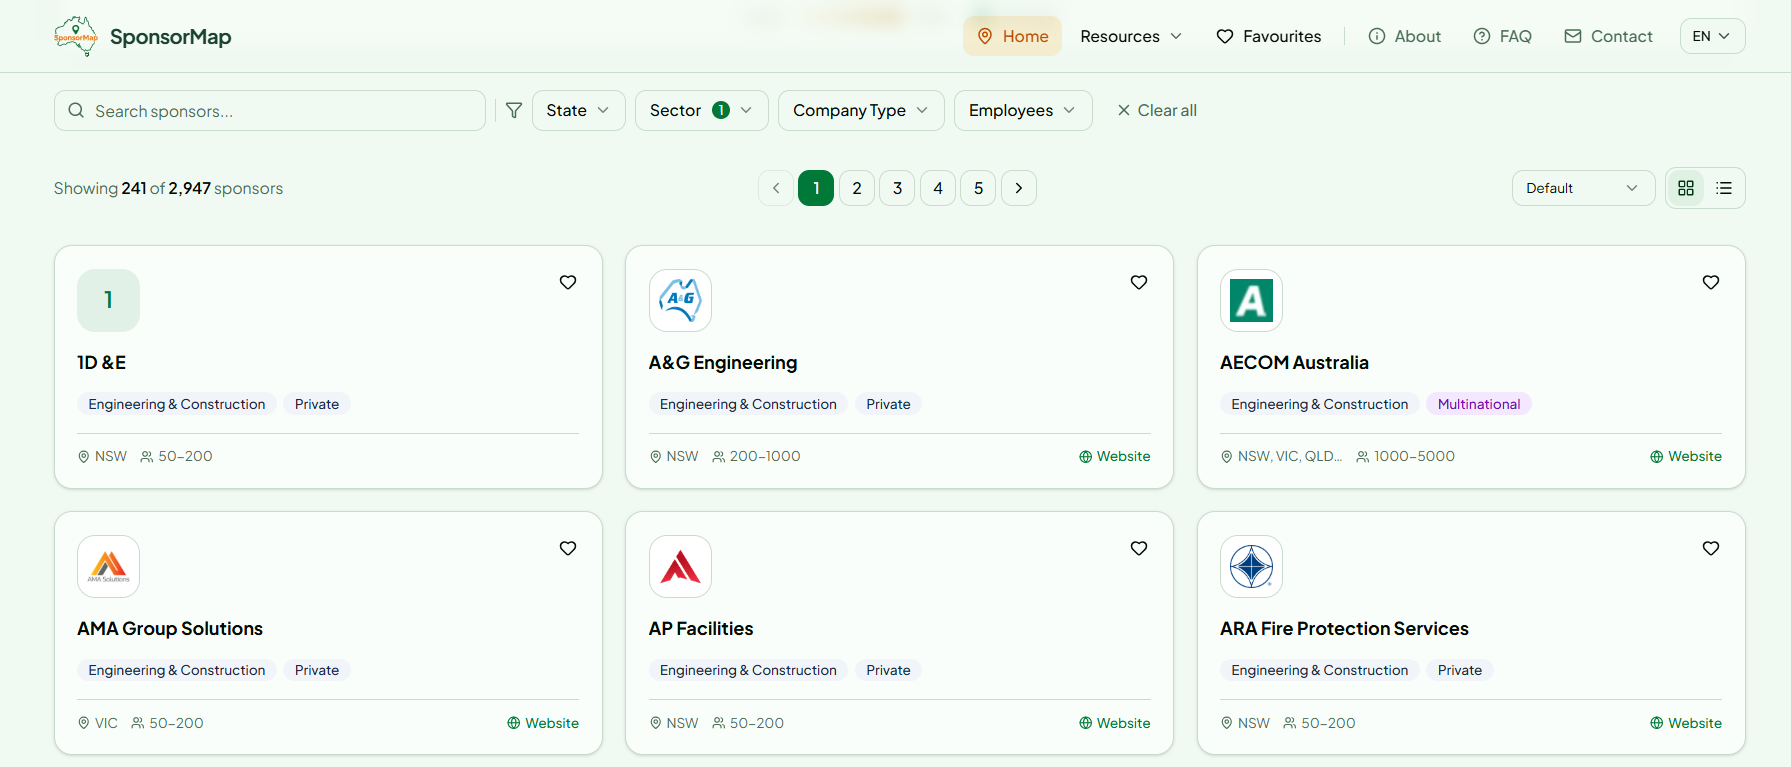
Task: Open ARA Fire Protection Services website link
Action: [1686, 723]
